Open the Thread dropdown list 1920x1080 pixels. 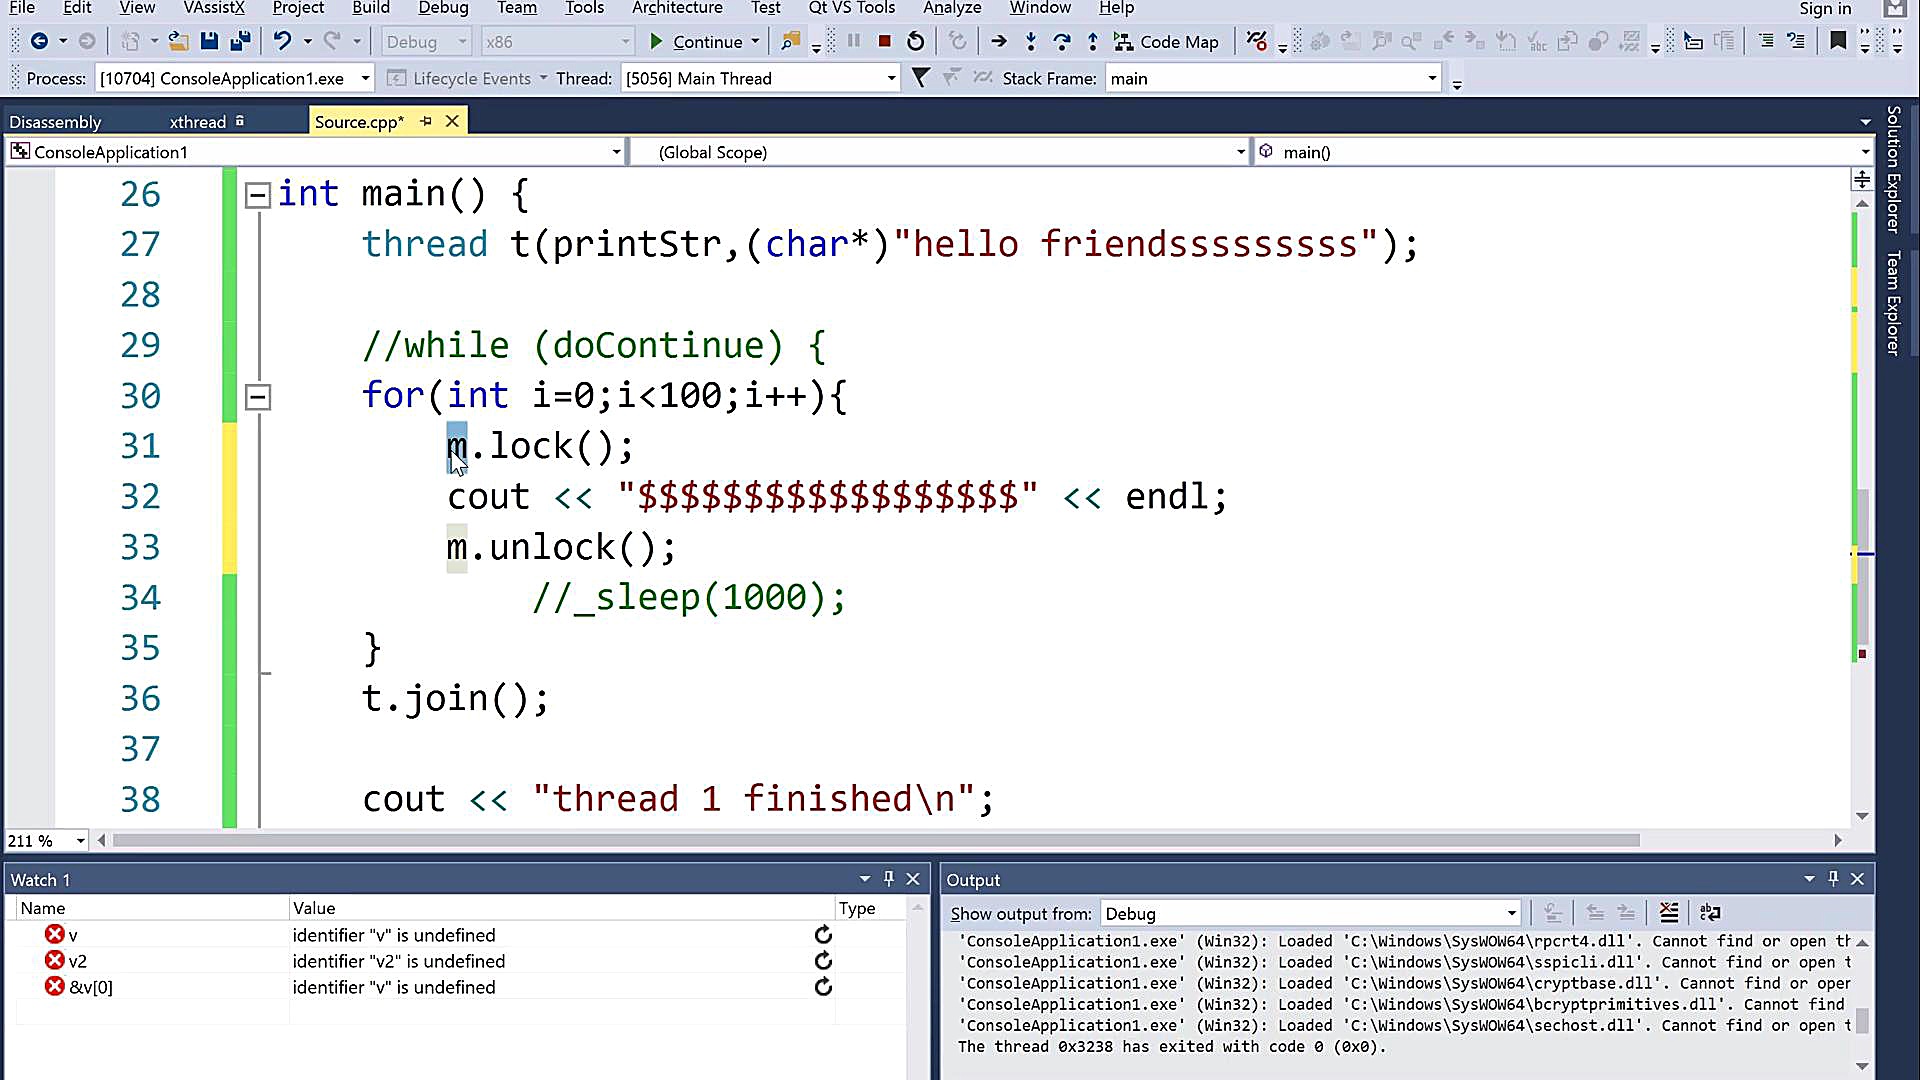coord(891,78)
